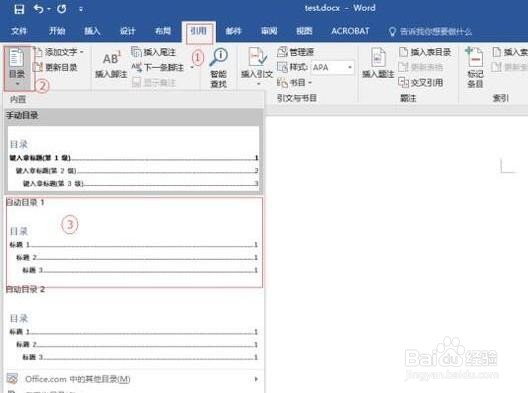Expand submenu arrow beside Office.com 中的其他目录

[256, 379]
